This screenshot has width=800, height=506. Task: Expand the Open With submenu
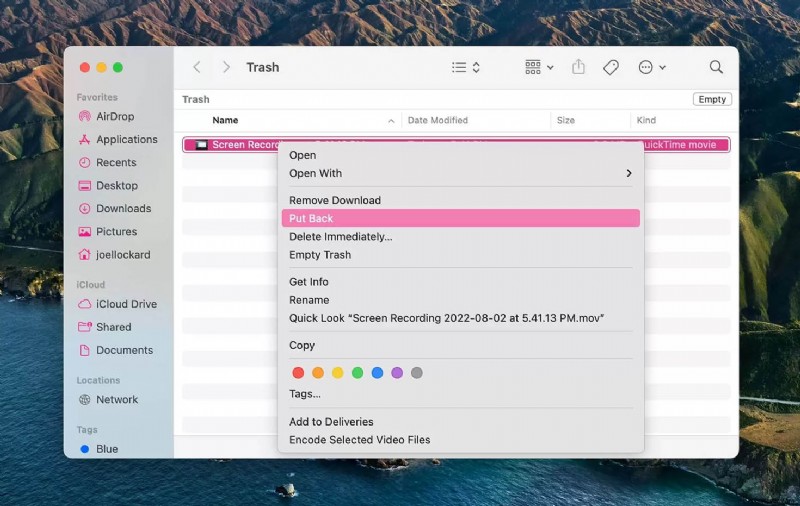point(461,173)
